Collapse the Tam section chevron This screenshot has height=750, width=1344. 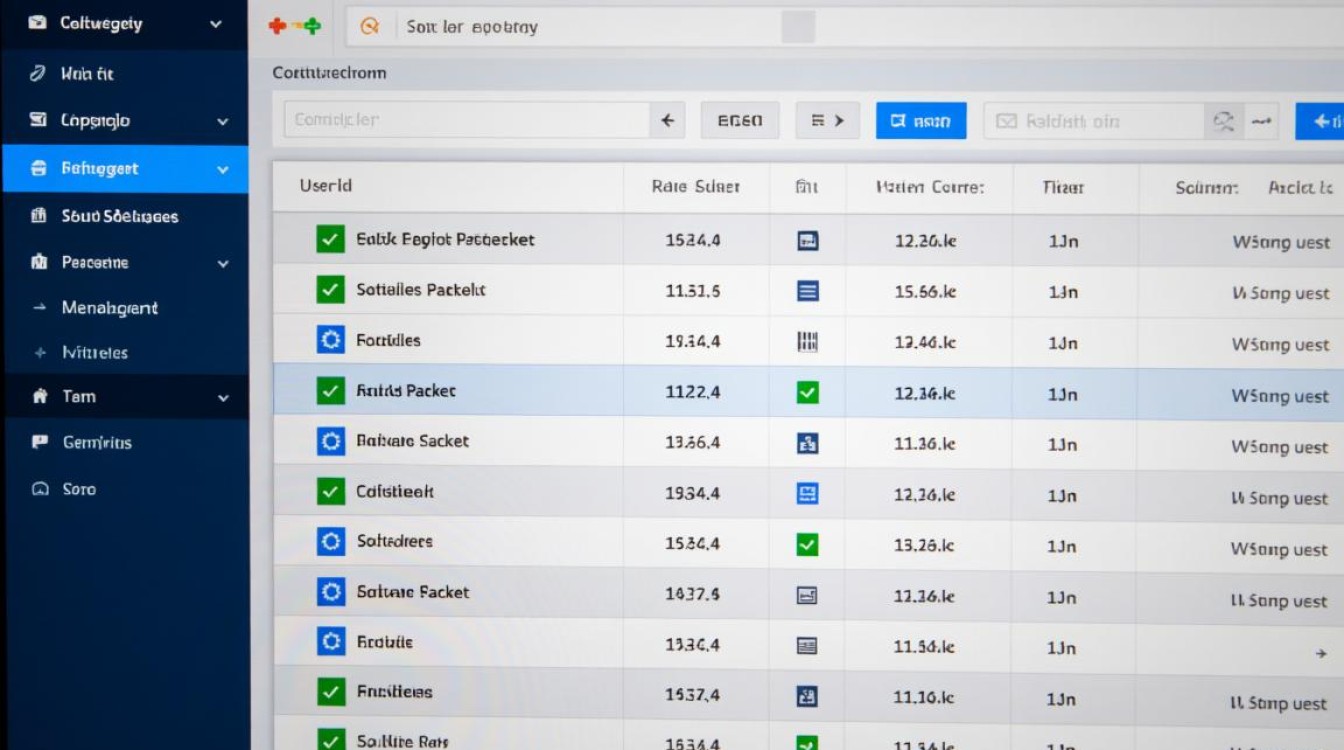[223, 397]
